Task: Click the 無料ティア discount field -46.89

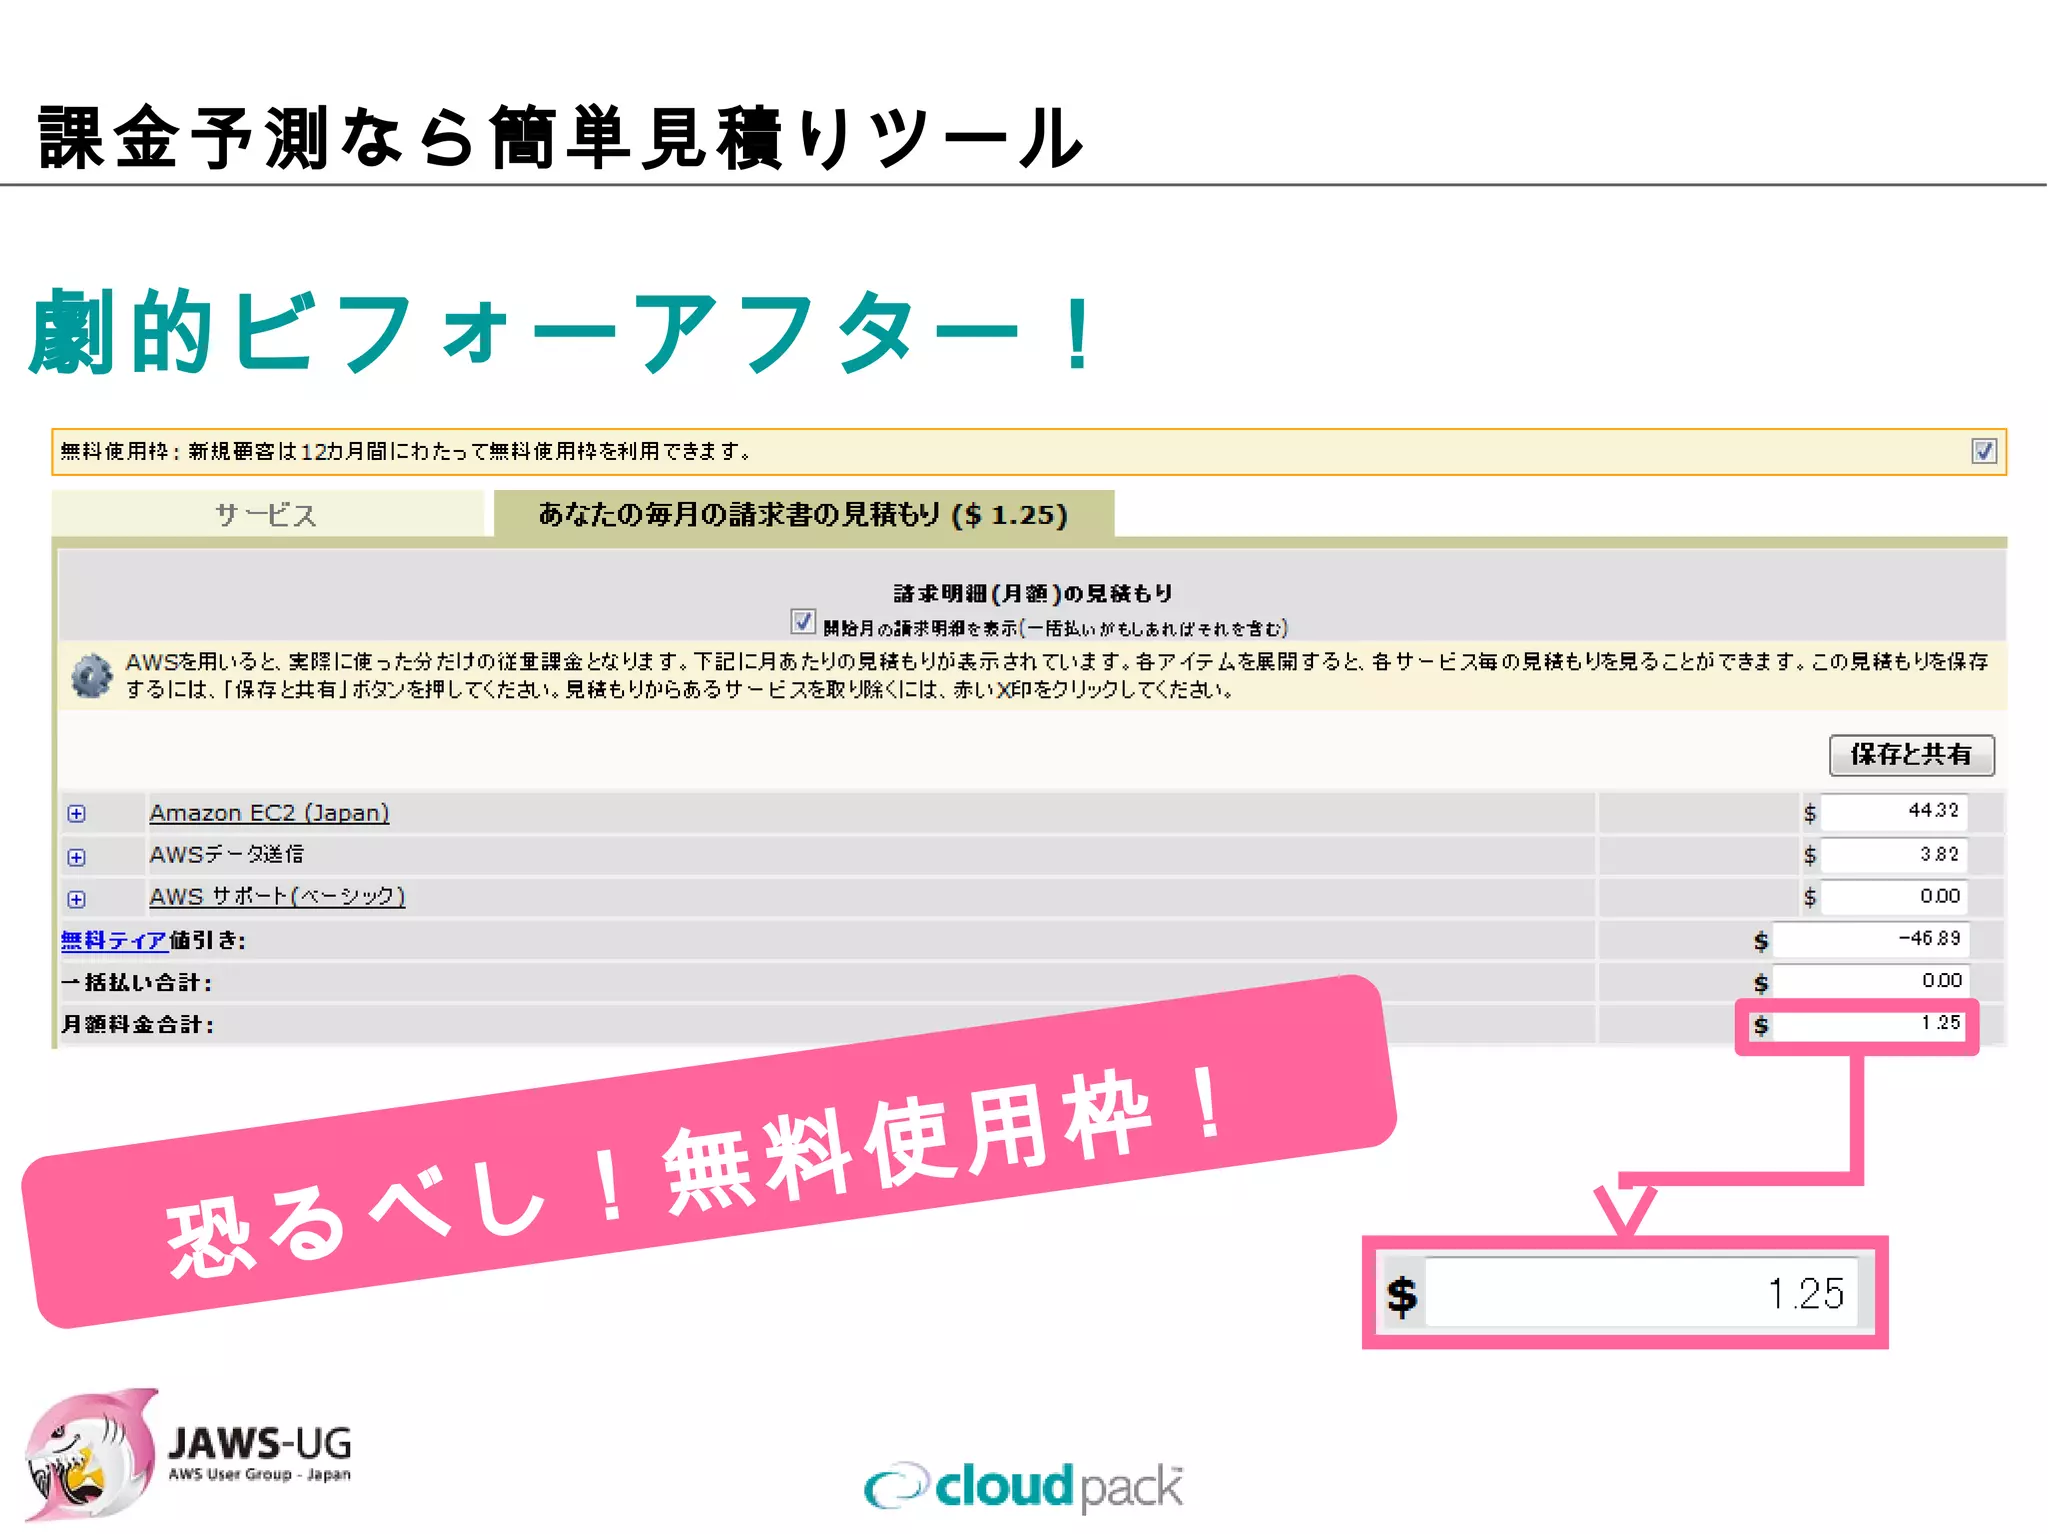Action: pos(1870,939)
